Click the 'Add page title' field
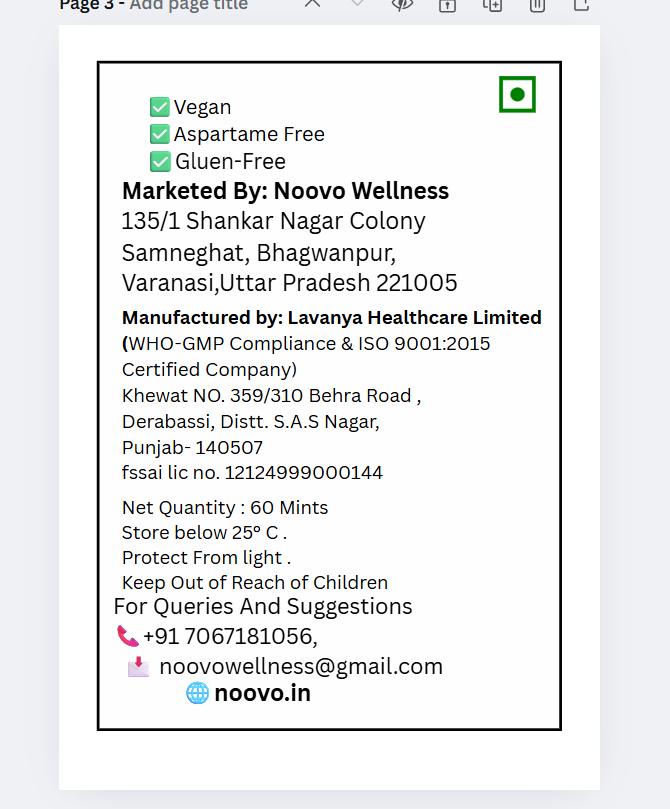 [189, 5]
